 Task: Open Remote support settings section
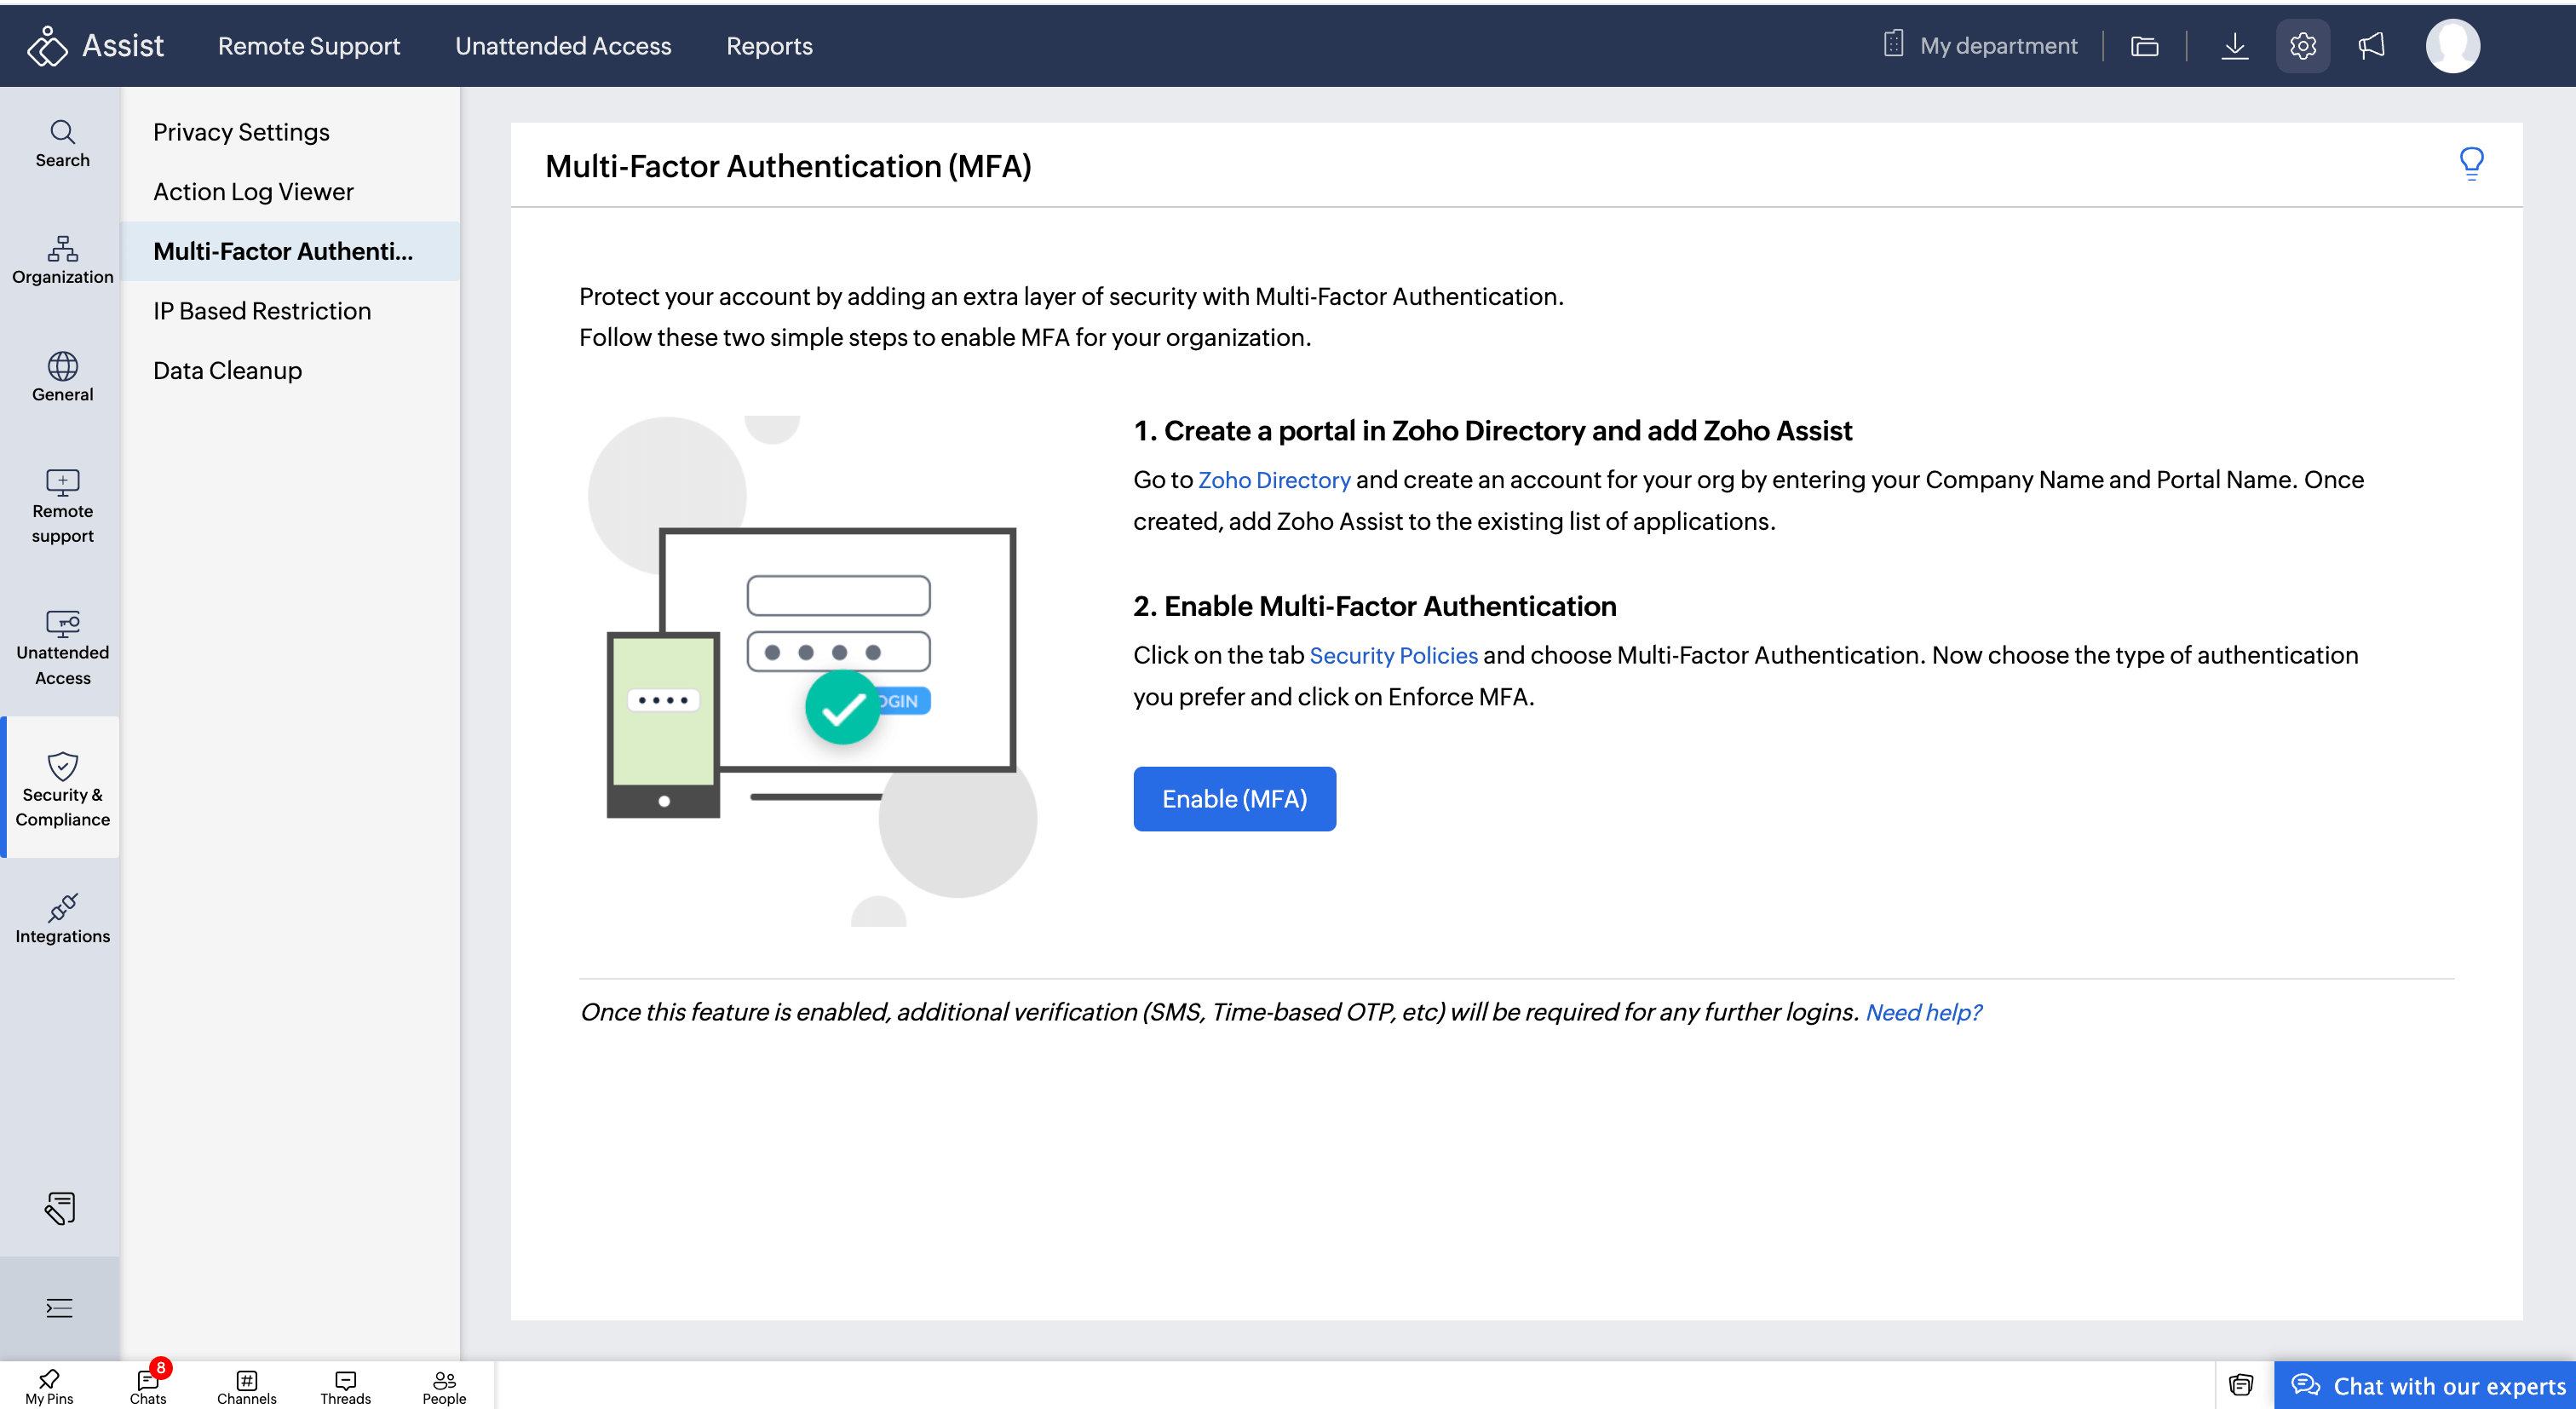pos(62,506)
